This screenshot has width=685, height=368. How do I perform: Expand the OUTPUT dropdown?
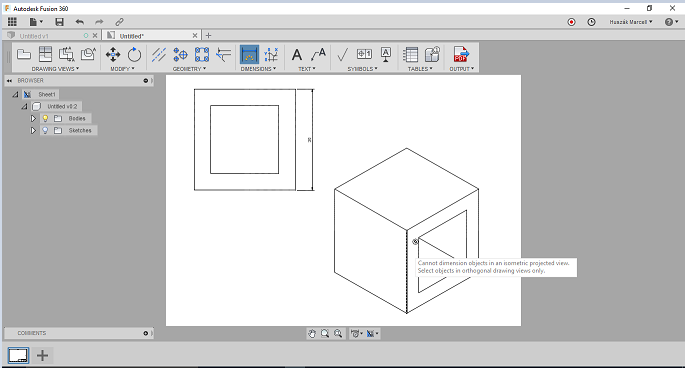click(x=462, y=69)
